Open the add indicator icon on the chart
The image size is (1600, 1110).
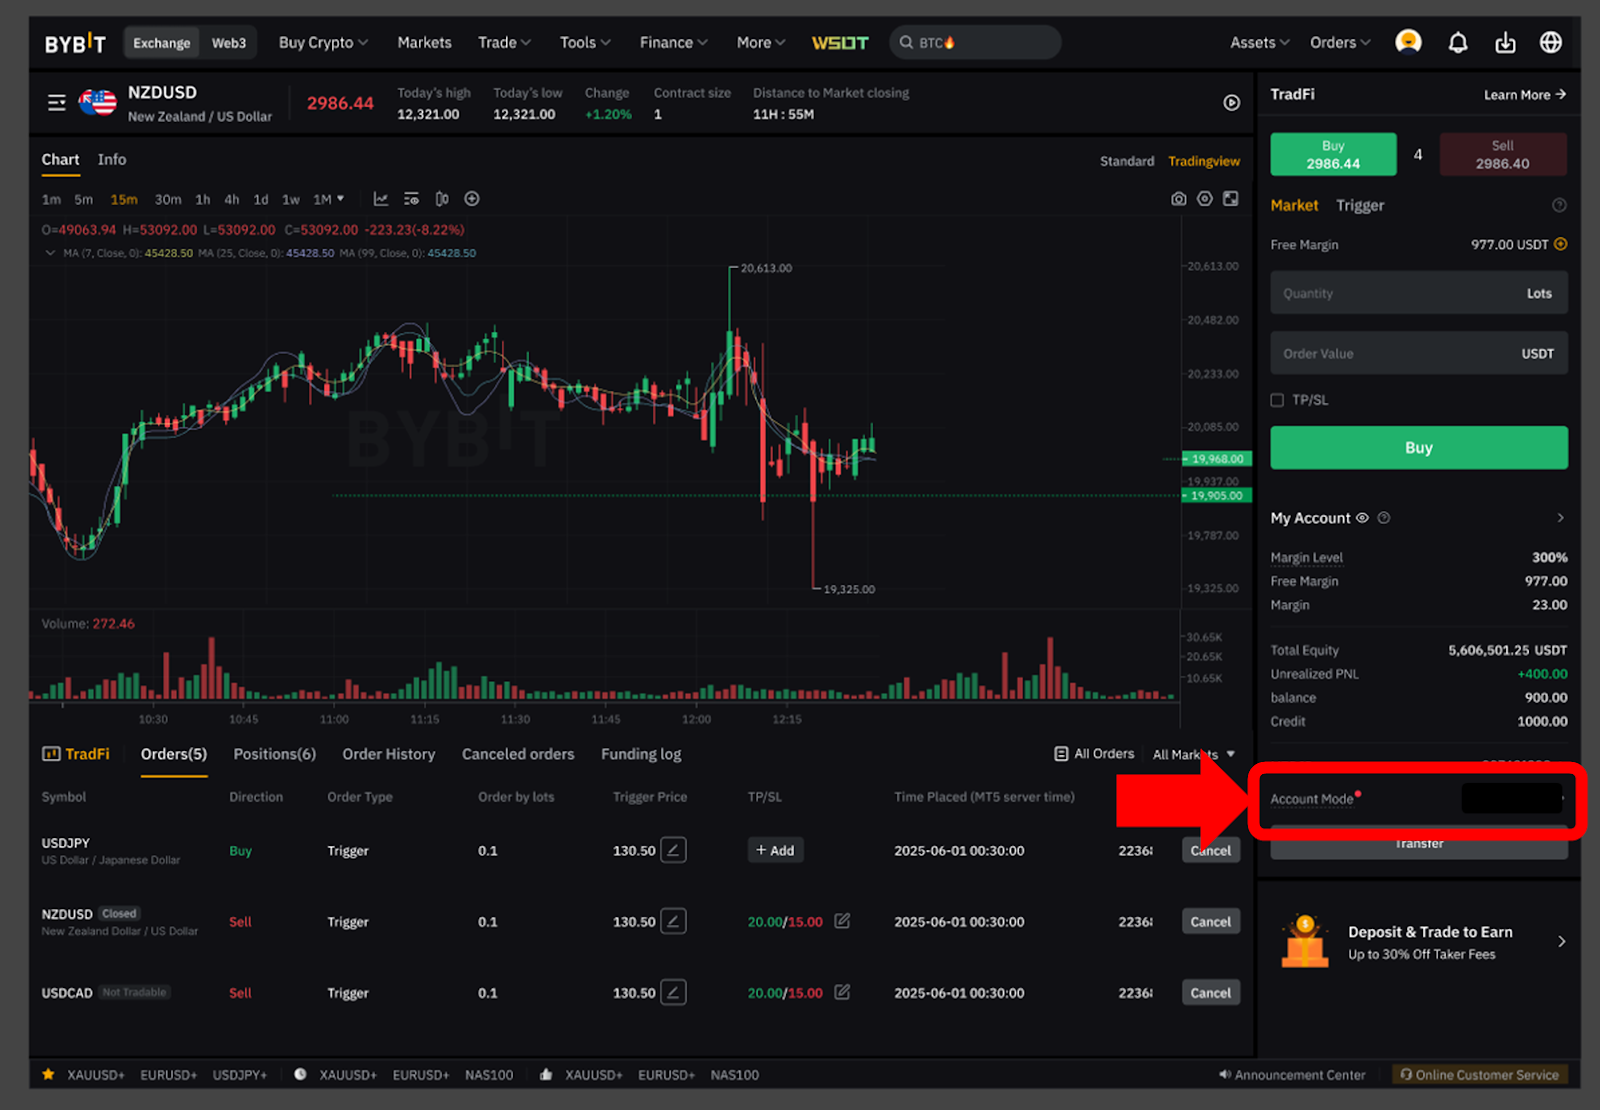(472, 199)
